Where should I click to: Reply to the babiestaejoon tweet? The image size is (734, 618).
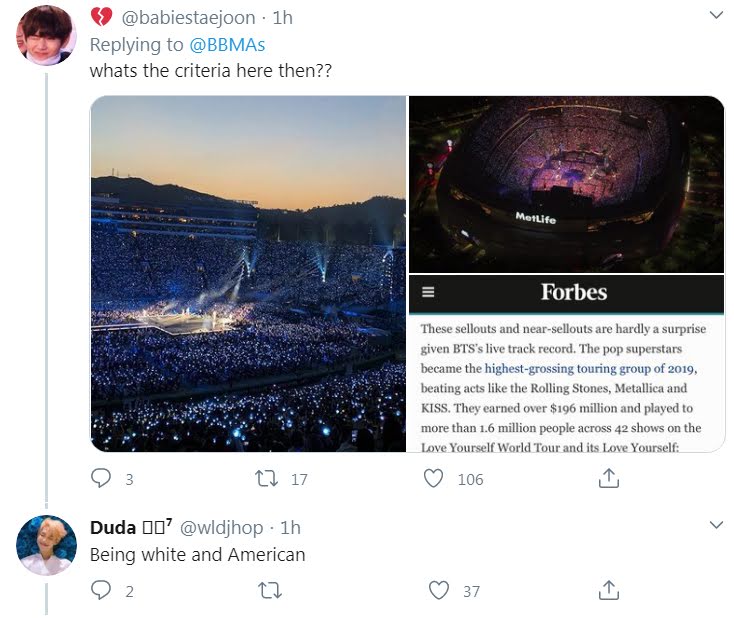(101, 479)
